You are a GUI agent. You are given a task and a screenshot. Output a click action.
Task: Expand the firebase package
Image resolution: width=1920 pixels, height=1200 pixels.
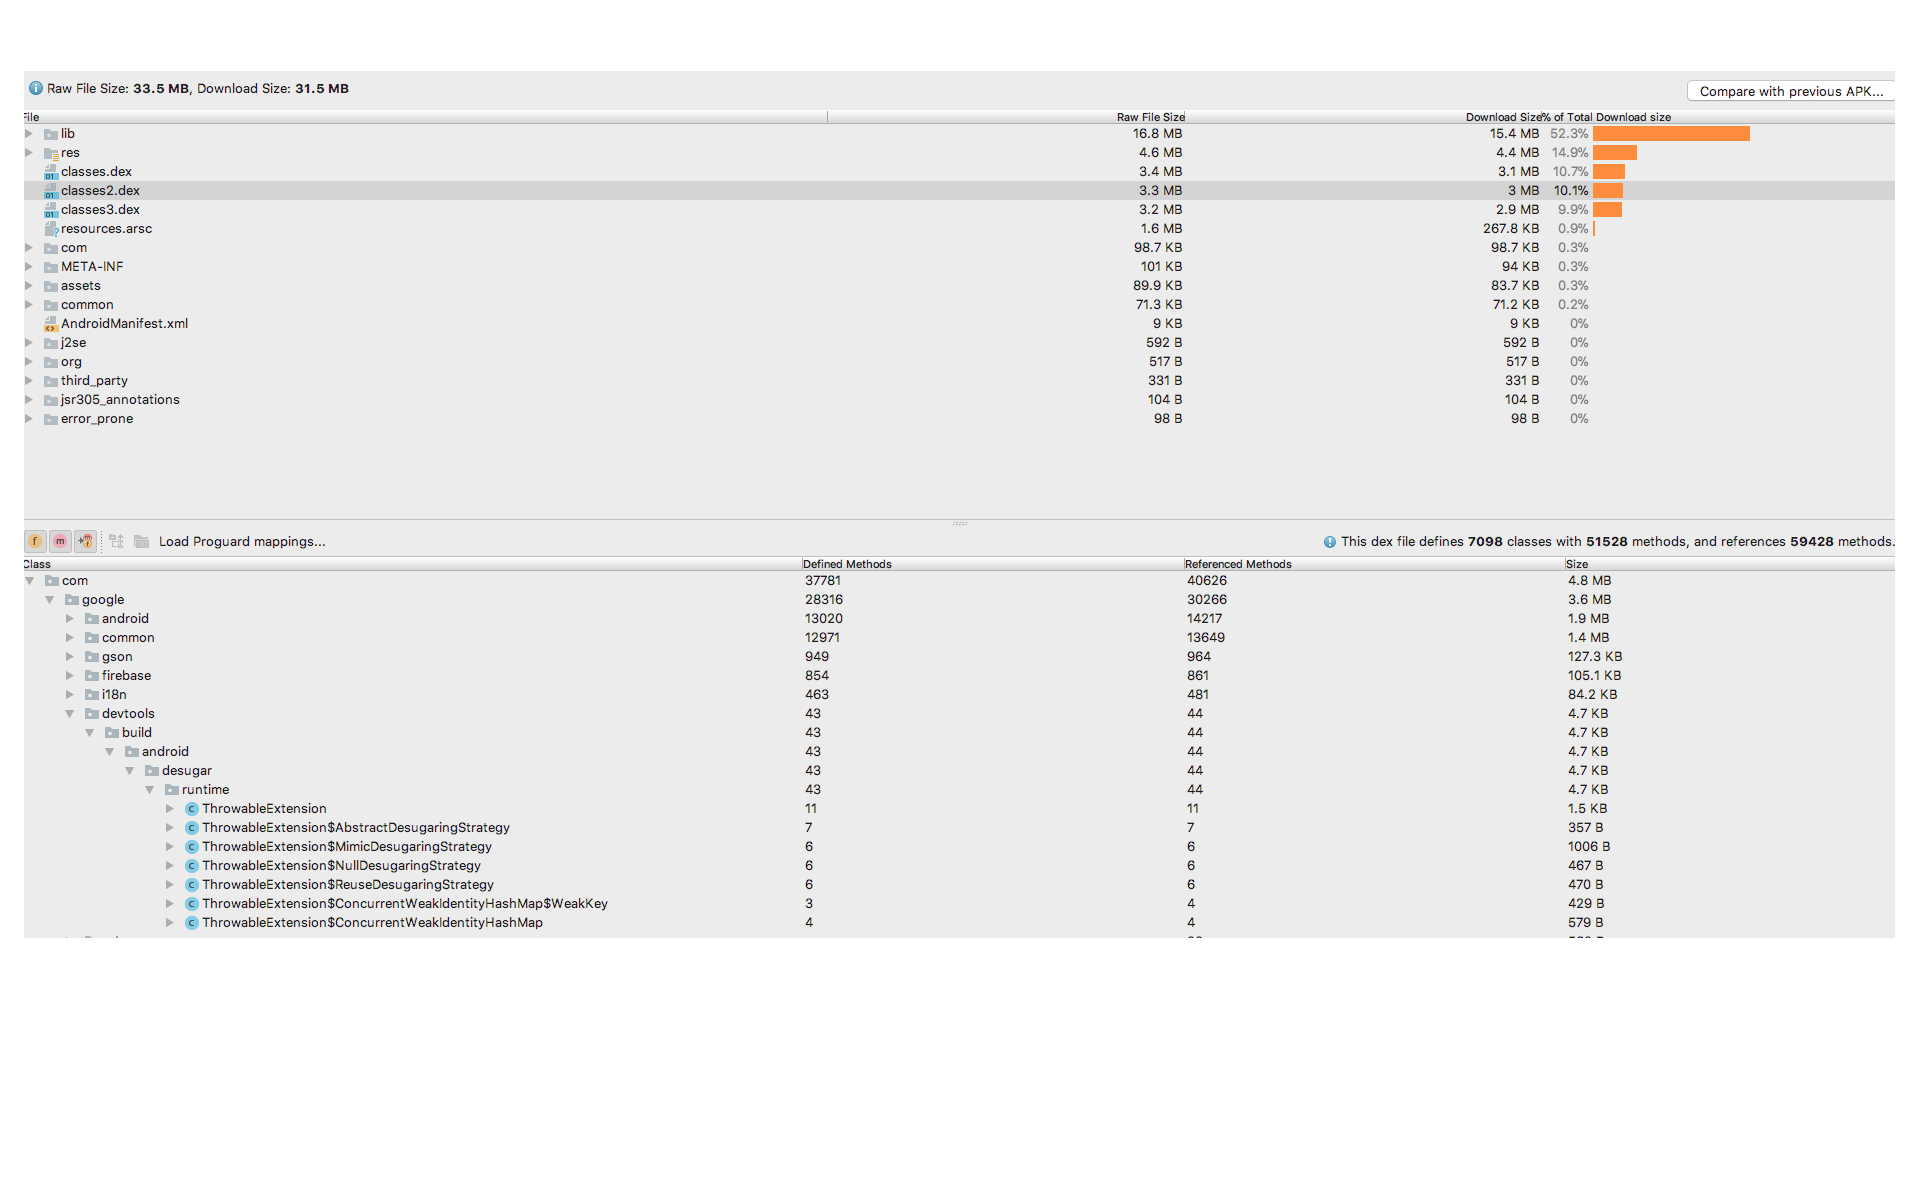click(x=70, y=676)
